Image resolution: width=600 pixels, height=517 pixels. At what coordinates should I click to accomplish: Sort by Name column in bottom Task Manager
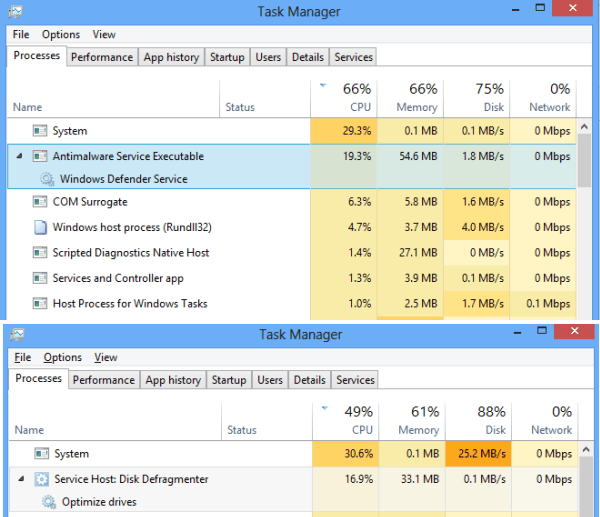tap(115, 421)
